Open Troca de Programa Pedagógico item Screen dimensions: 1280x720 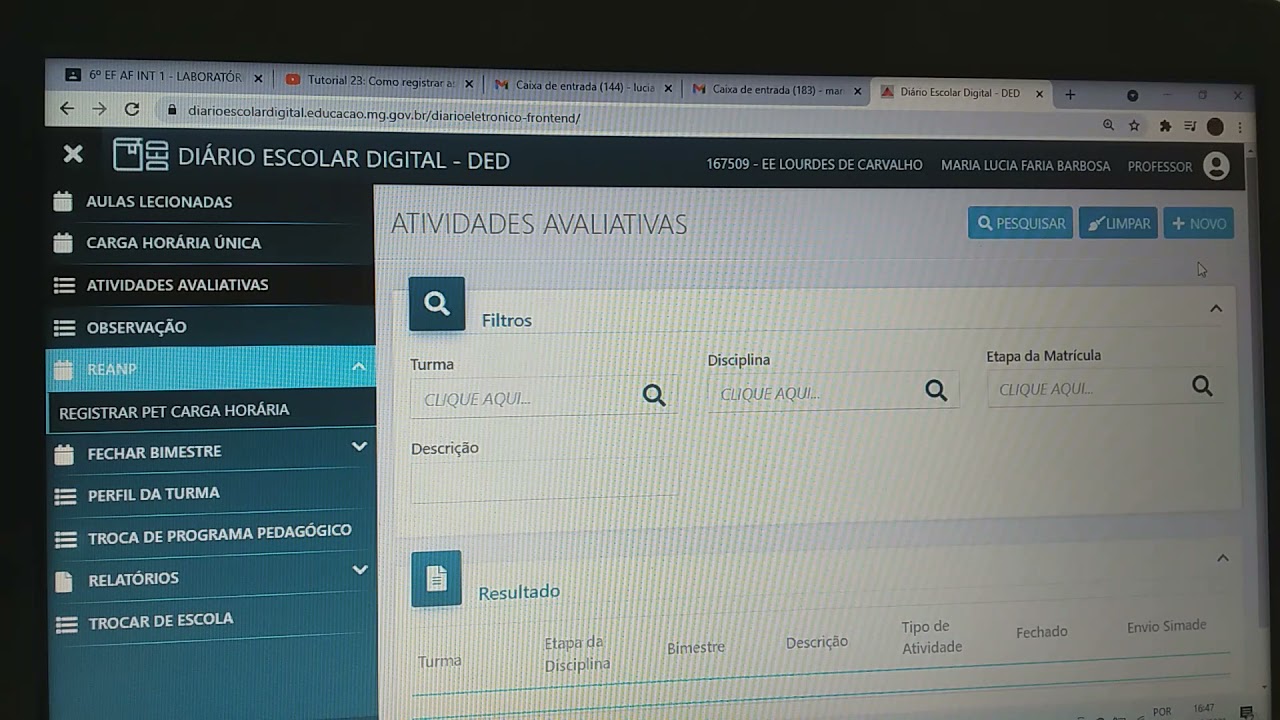220,535
